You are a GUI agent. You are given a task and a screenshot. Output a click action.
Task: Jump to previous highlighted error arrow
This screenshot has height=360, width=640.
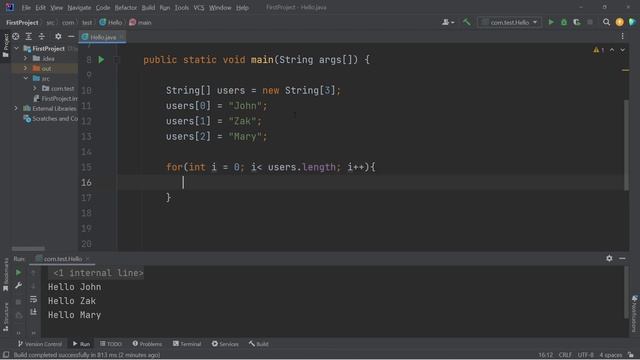click(612, 50)
